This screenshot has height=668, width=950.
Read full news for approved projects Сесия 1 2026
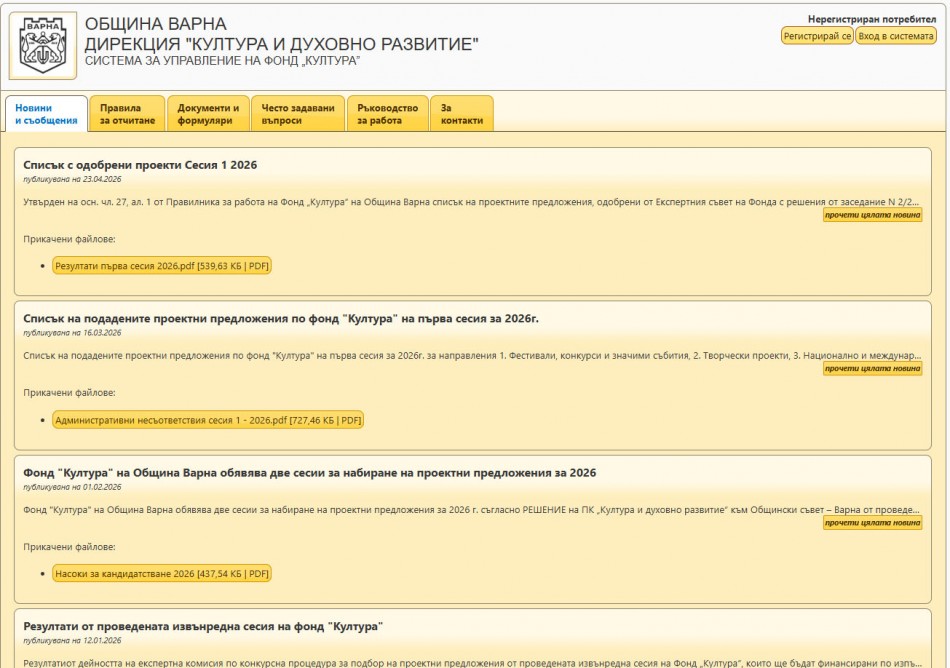point(872,215)
